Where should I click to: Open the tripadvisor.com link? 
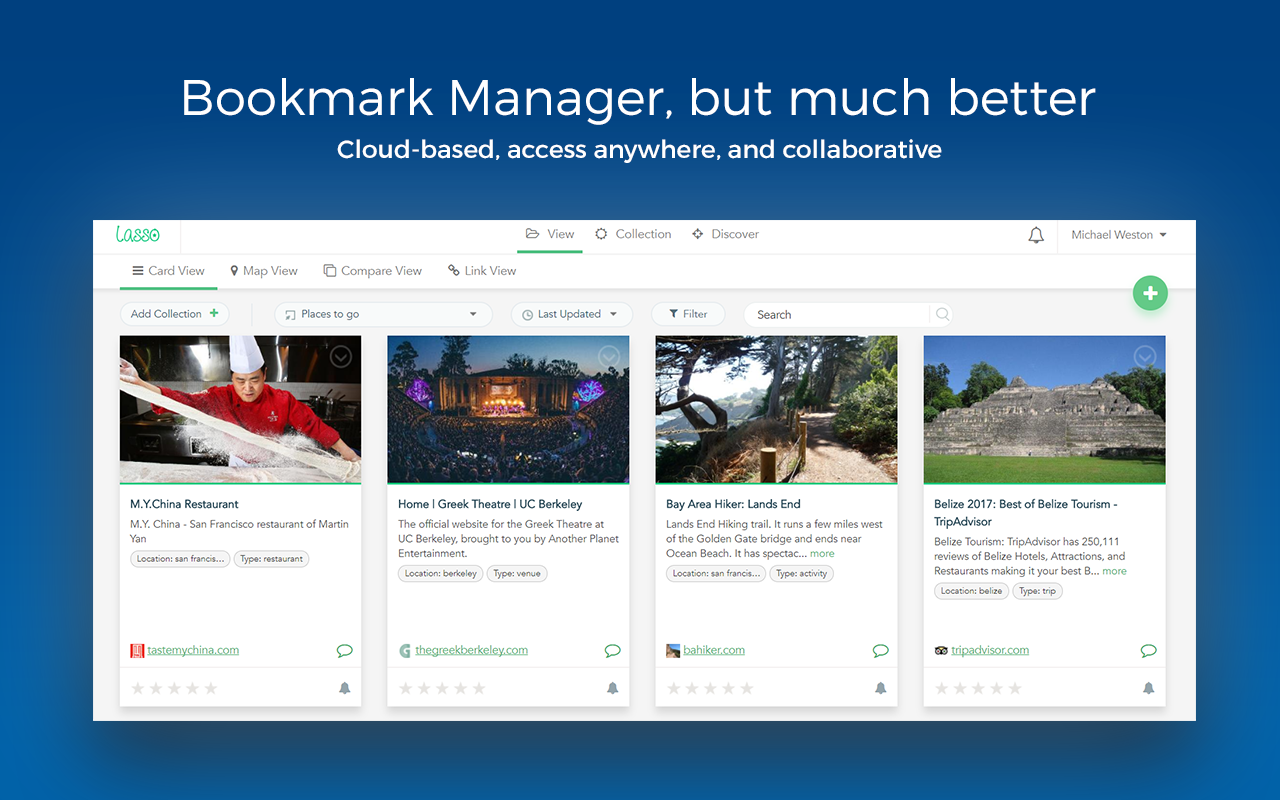click(x=990, y=650)
